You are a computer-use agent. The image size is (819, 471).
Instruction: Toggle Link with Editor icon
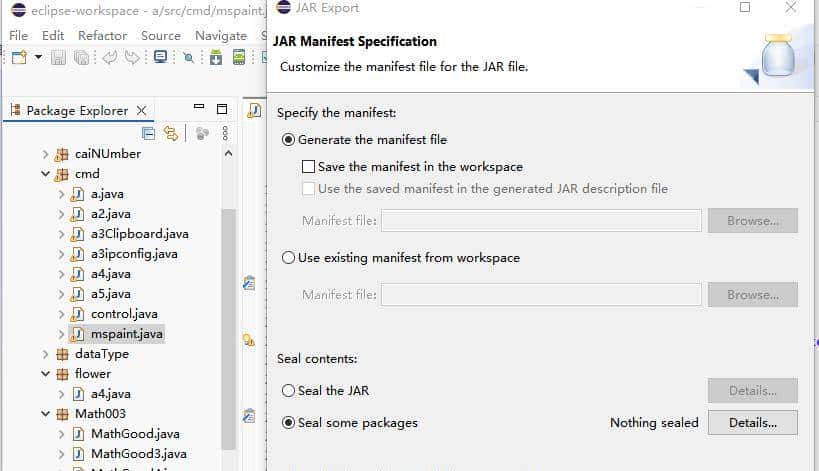click(171, 133)
